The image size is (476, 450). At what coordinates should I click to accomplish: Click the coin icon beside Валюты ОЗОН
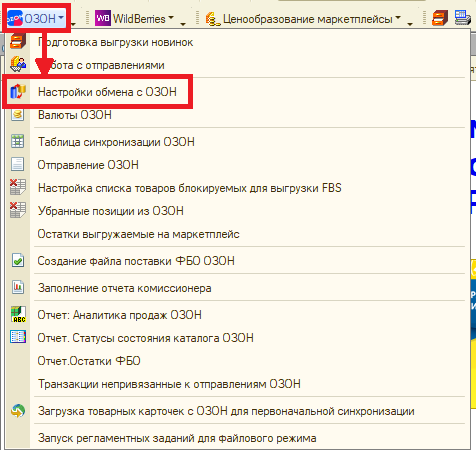click(x=18, y=115)
